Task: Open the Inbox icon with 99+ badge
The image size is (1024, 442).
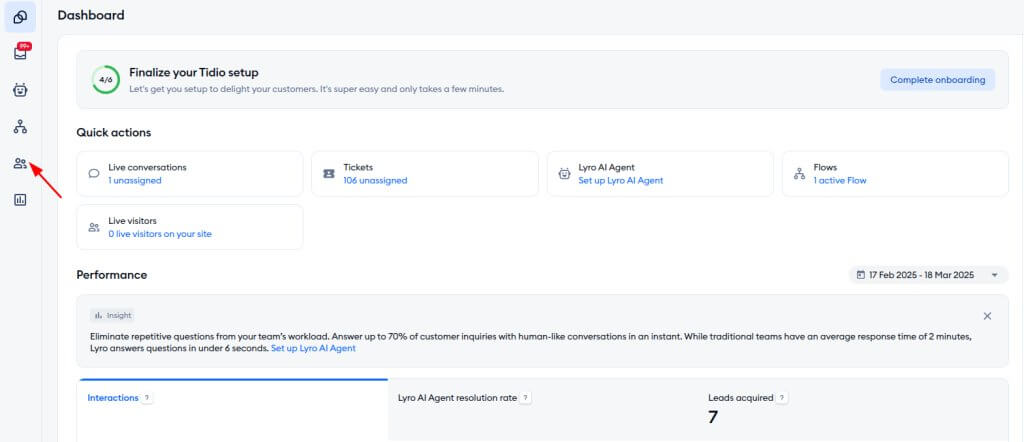Action: click(x=21, y=53)
